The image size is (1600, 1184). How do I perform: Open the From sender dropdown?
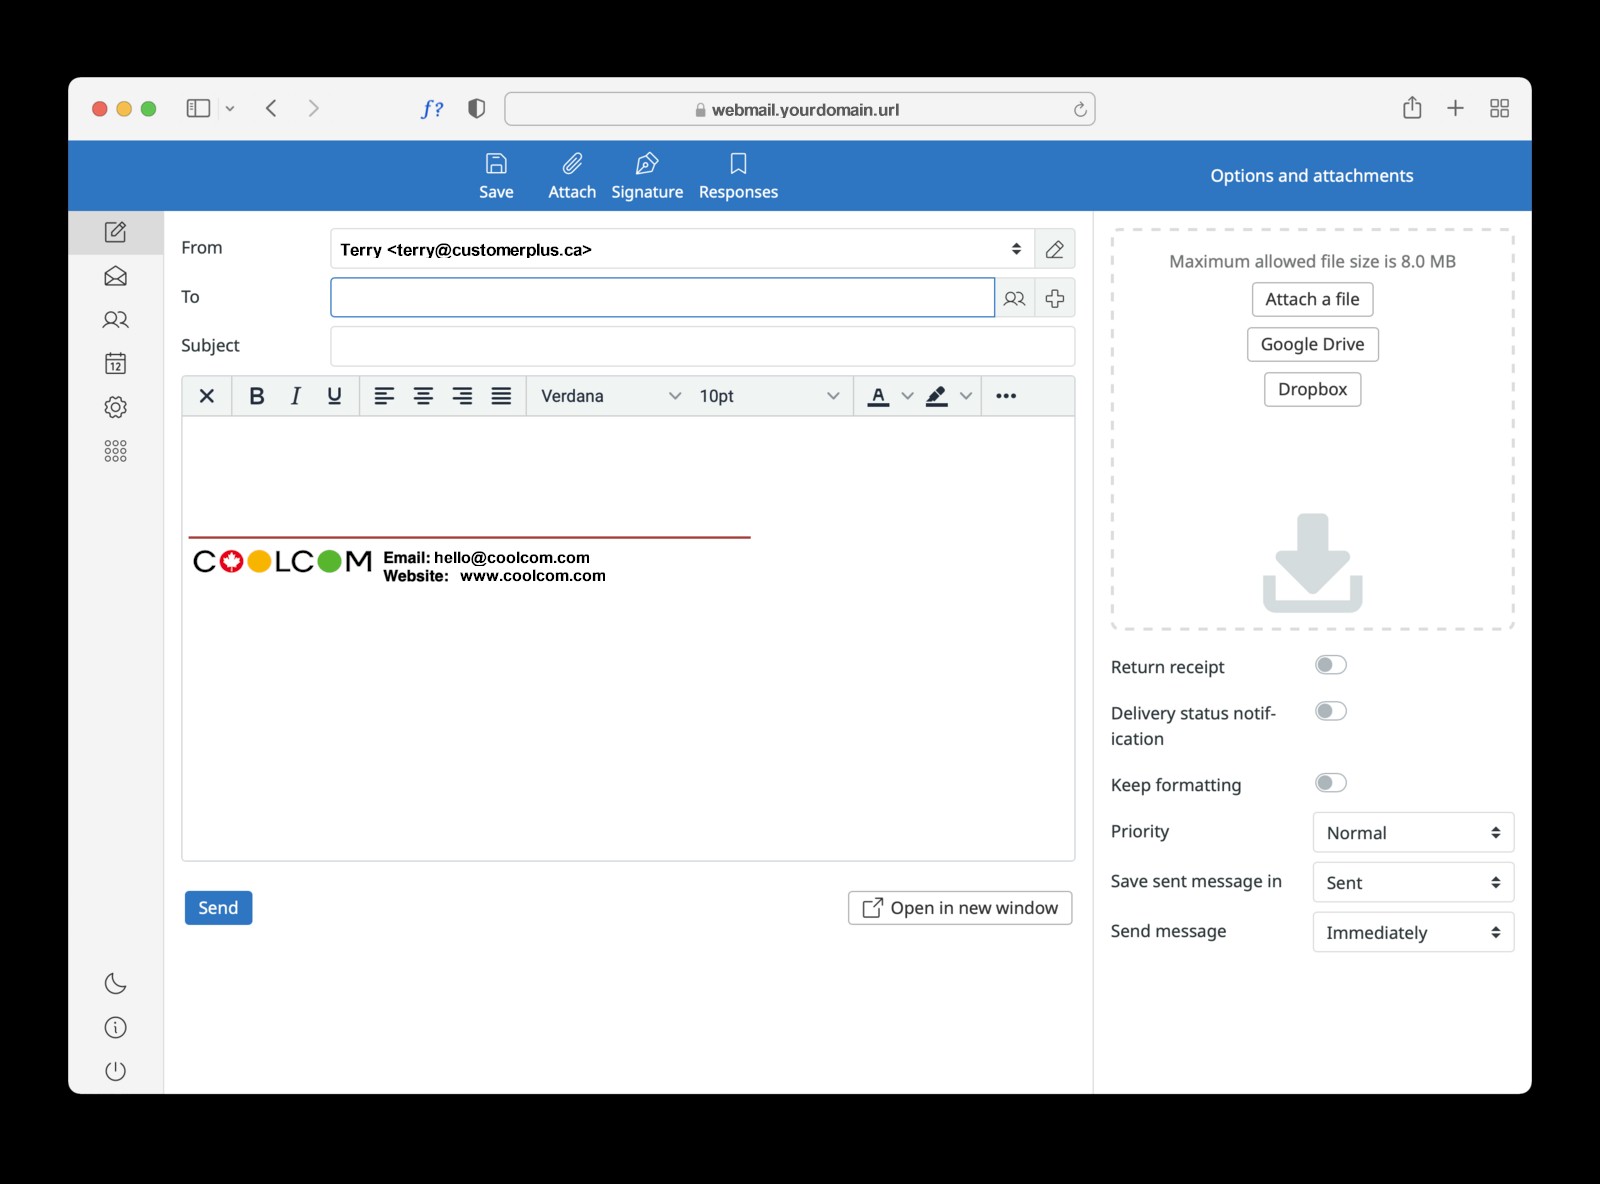point(682,250)
